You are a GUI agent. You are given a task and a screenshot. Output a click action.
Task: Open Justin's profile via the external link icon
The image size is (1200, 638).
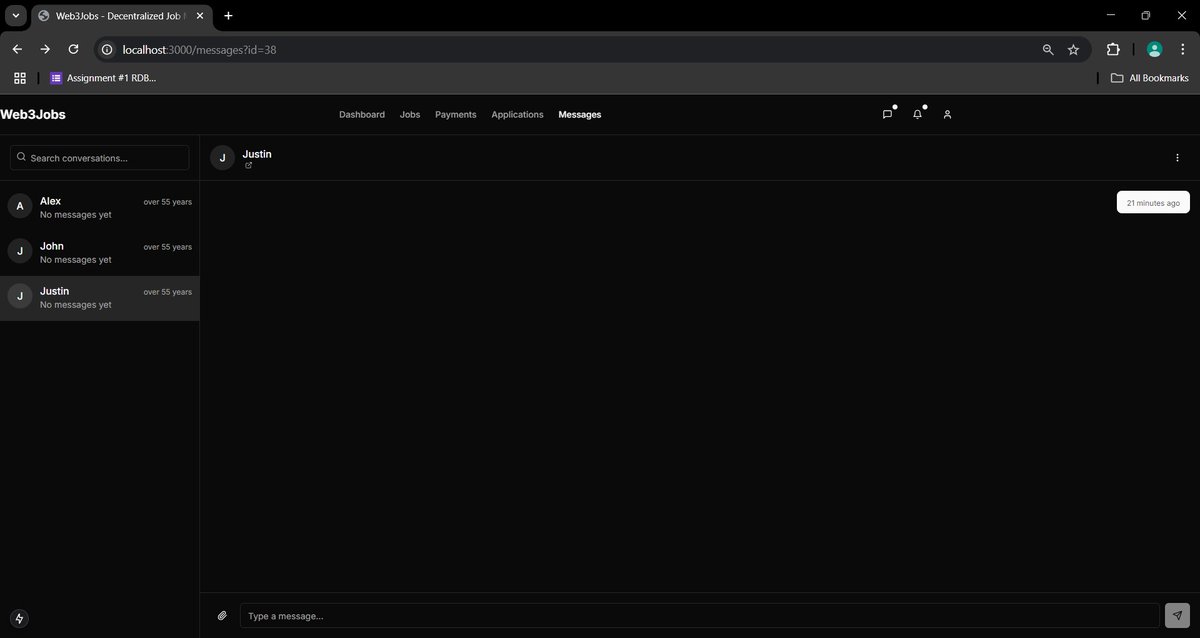click(248, 164)
